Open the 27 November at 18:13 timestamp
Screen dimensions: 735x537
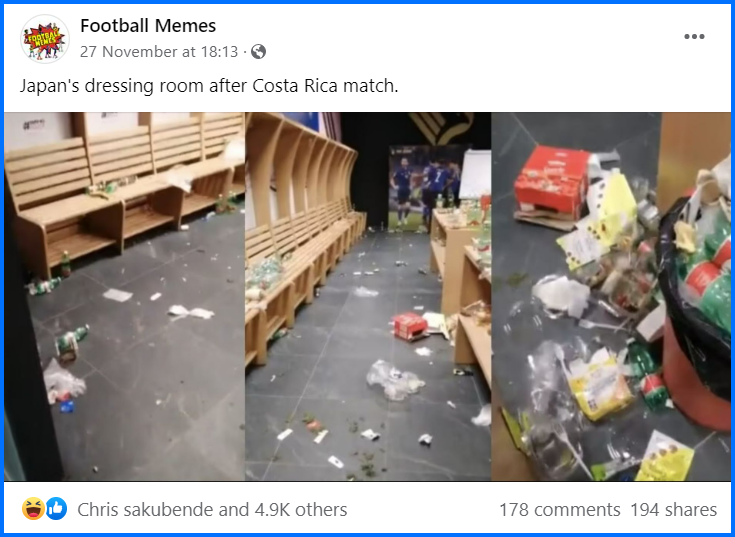point(159,52)
